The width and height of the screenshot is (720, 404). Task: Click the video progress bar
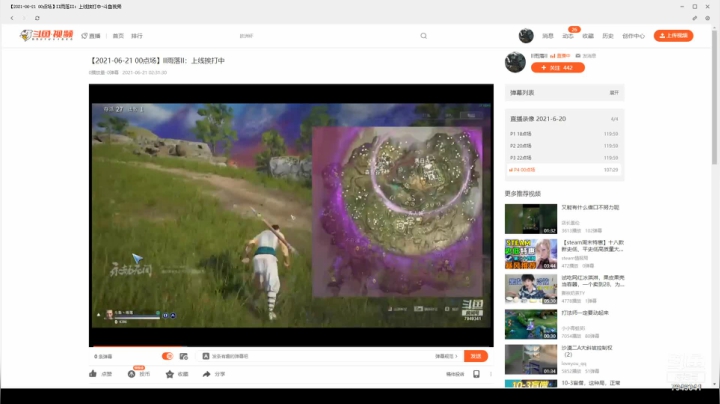(x=291, y=345)
